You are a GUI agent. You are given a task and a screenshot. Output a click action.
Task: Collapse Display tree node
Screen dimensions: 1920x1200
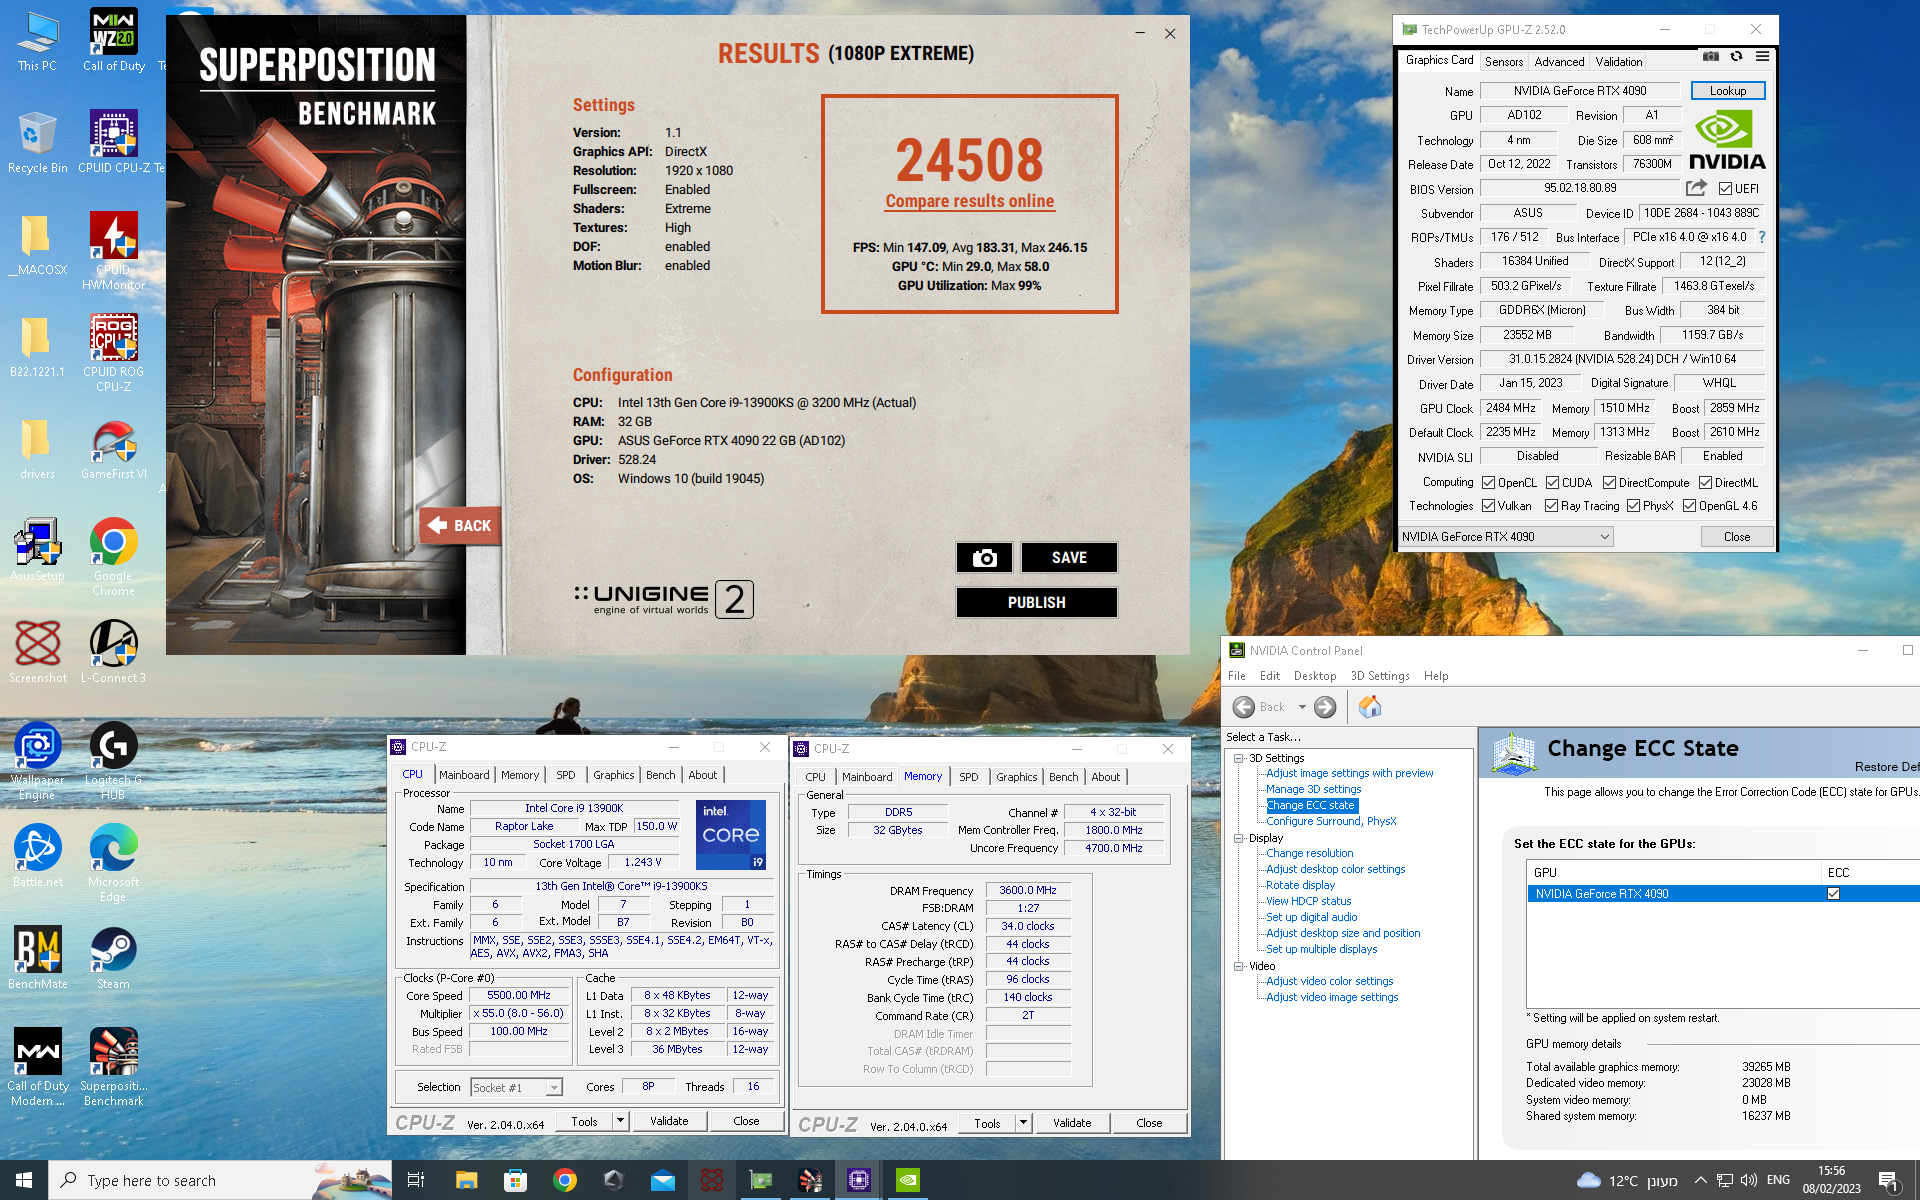point(1239,838)
